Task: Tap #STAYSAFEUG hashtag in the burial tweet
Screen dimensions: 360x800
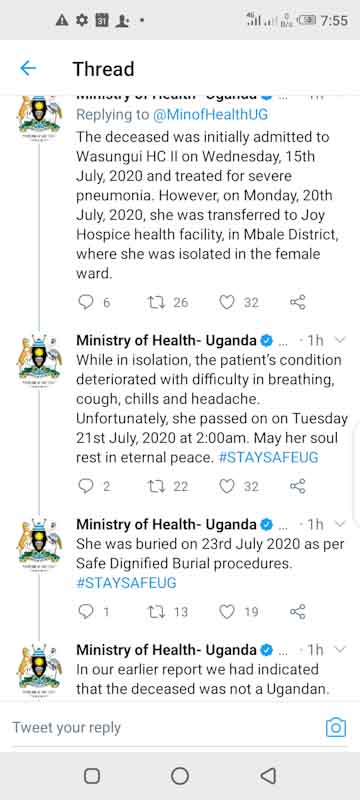Action: pyautogui.click(x=126, y=583)
